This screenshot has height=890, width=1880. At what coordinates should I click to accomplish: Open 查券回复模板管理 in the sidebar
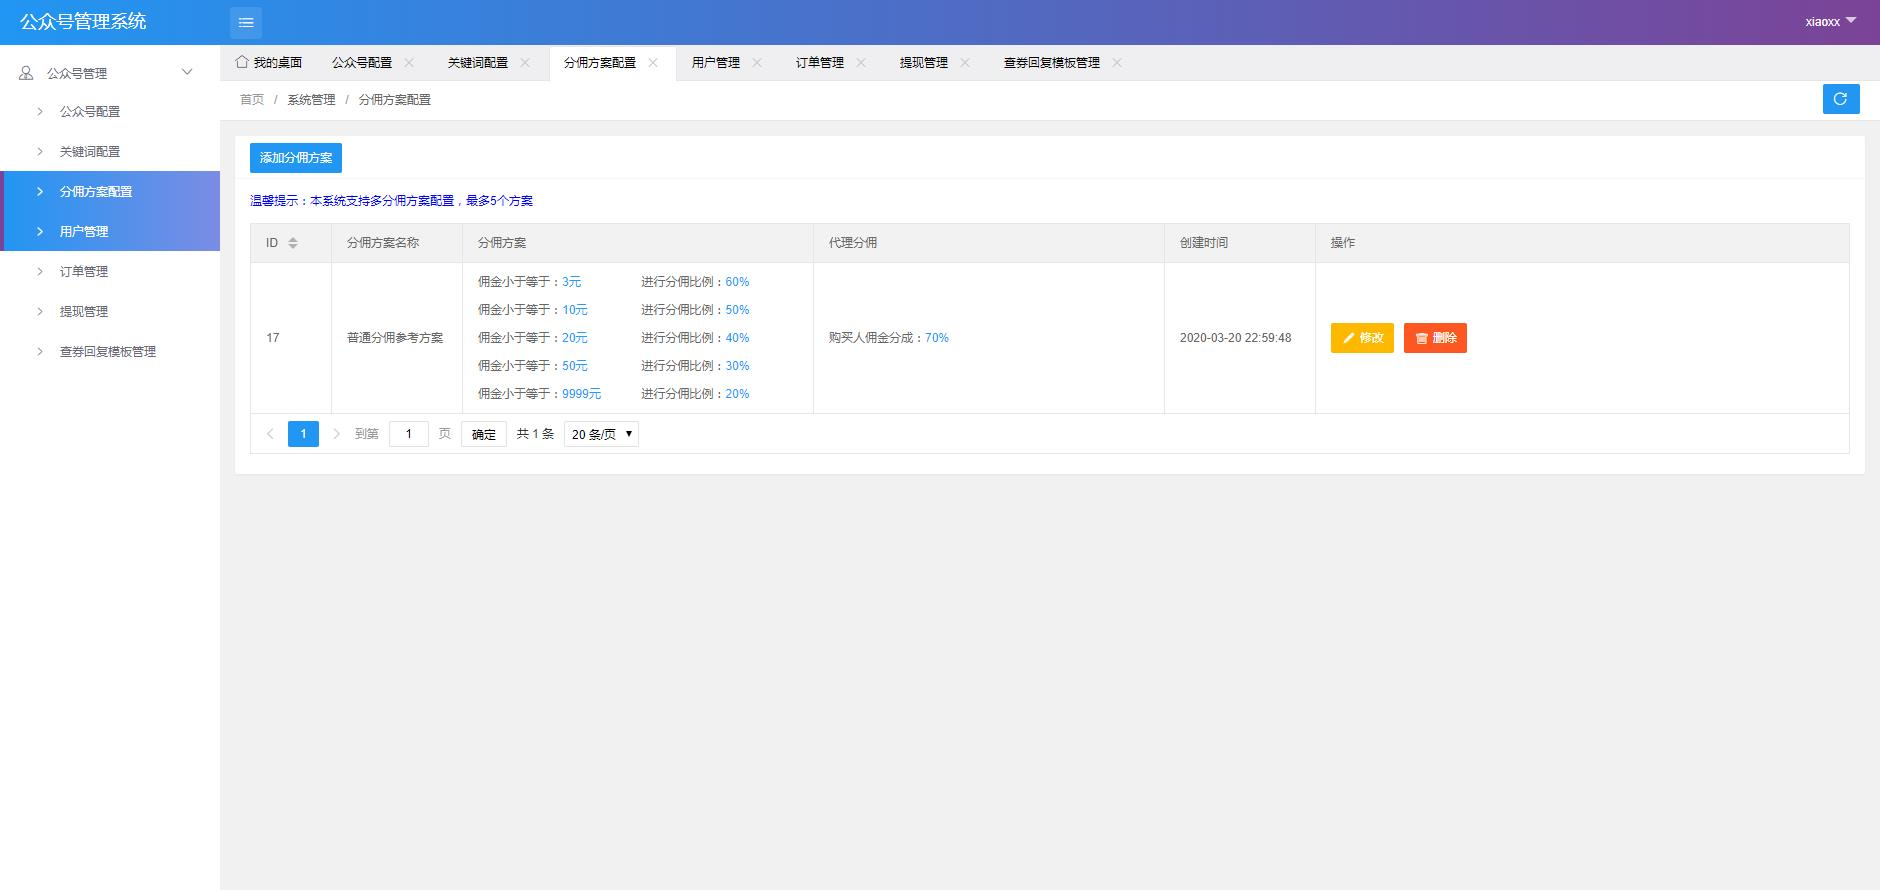[110, 351]
